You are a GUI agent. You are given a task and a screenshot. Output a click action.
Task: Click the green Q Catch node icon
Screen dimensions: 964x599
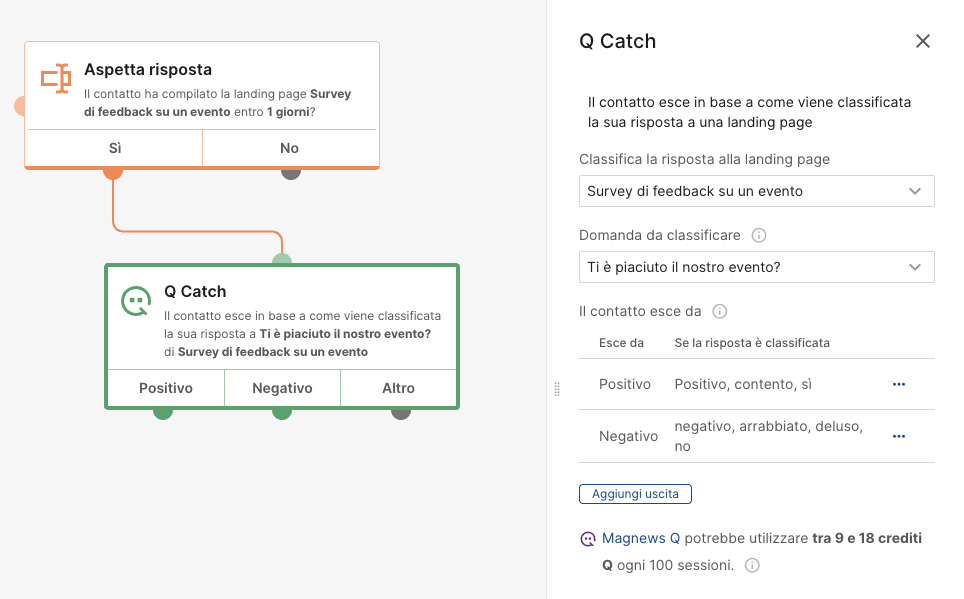136,301
